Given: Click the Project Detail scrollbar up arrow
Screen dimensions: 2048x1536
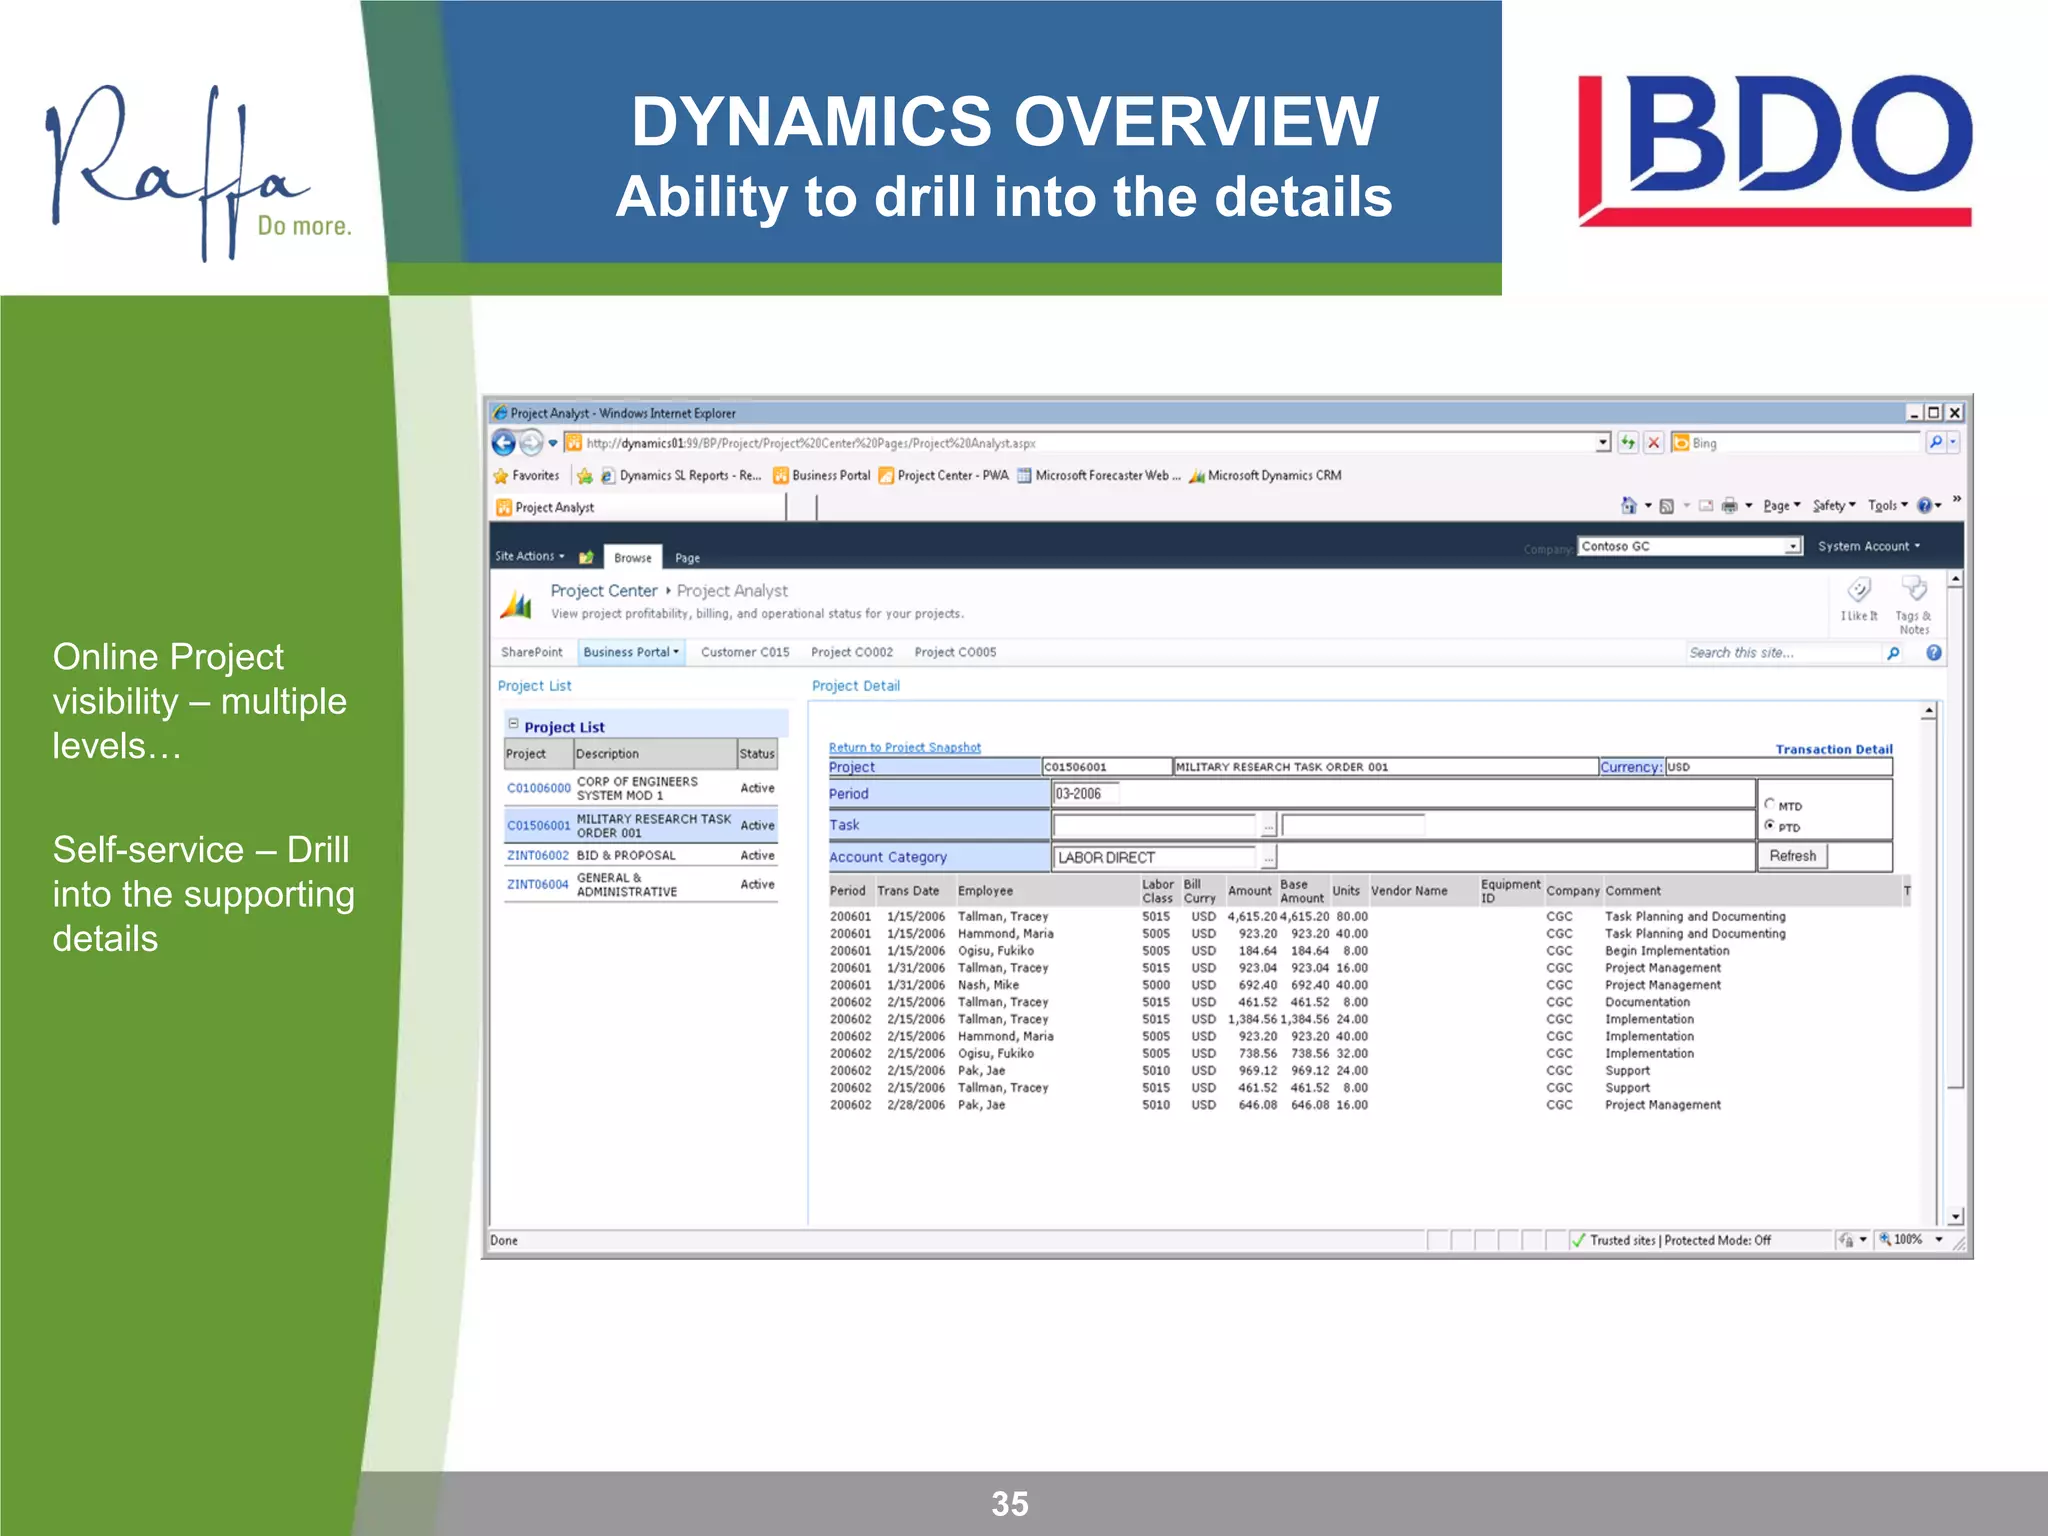Looking at the screenshot, I should click(x=1928, y=711).
